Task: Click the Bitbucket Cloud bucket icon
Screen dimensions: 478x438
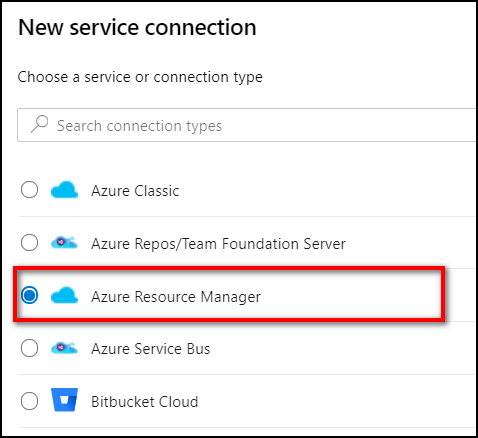Action: coord(64,400)
